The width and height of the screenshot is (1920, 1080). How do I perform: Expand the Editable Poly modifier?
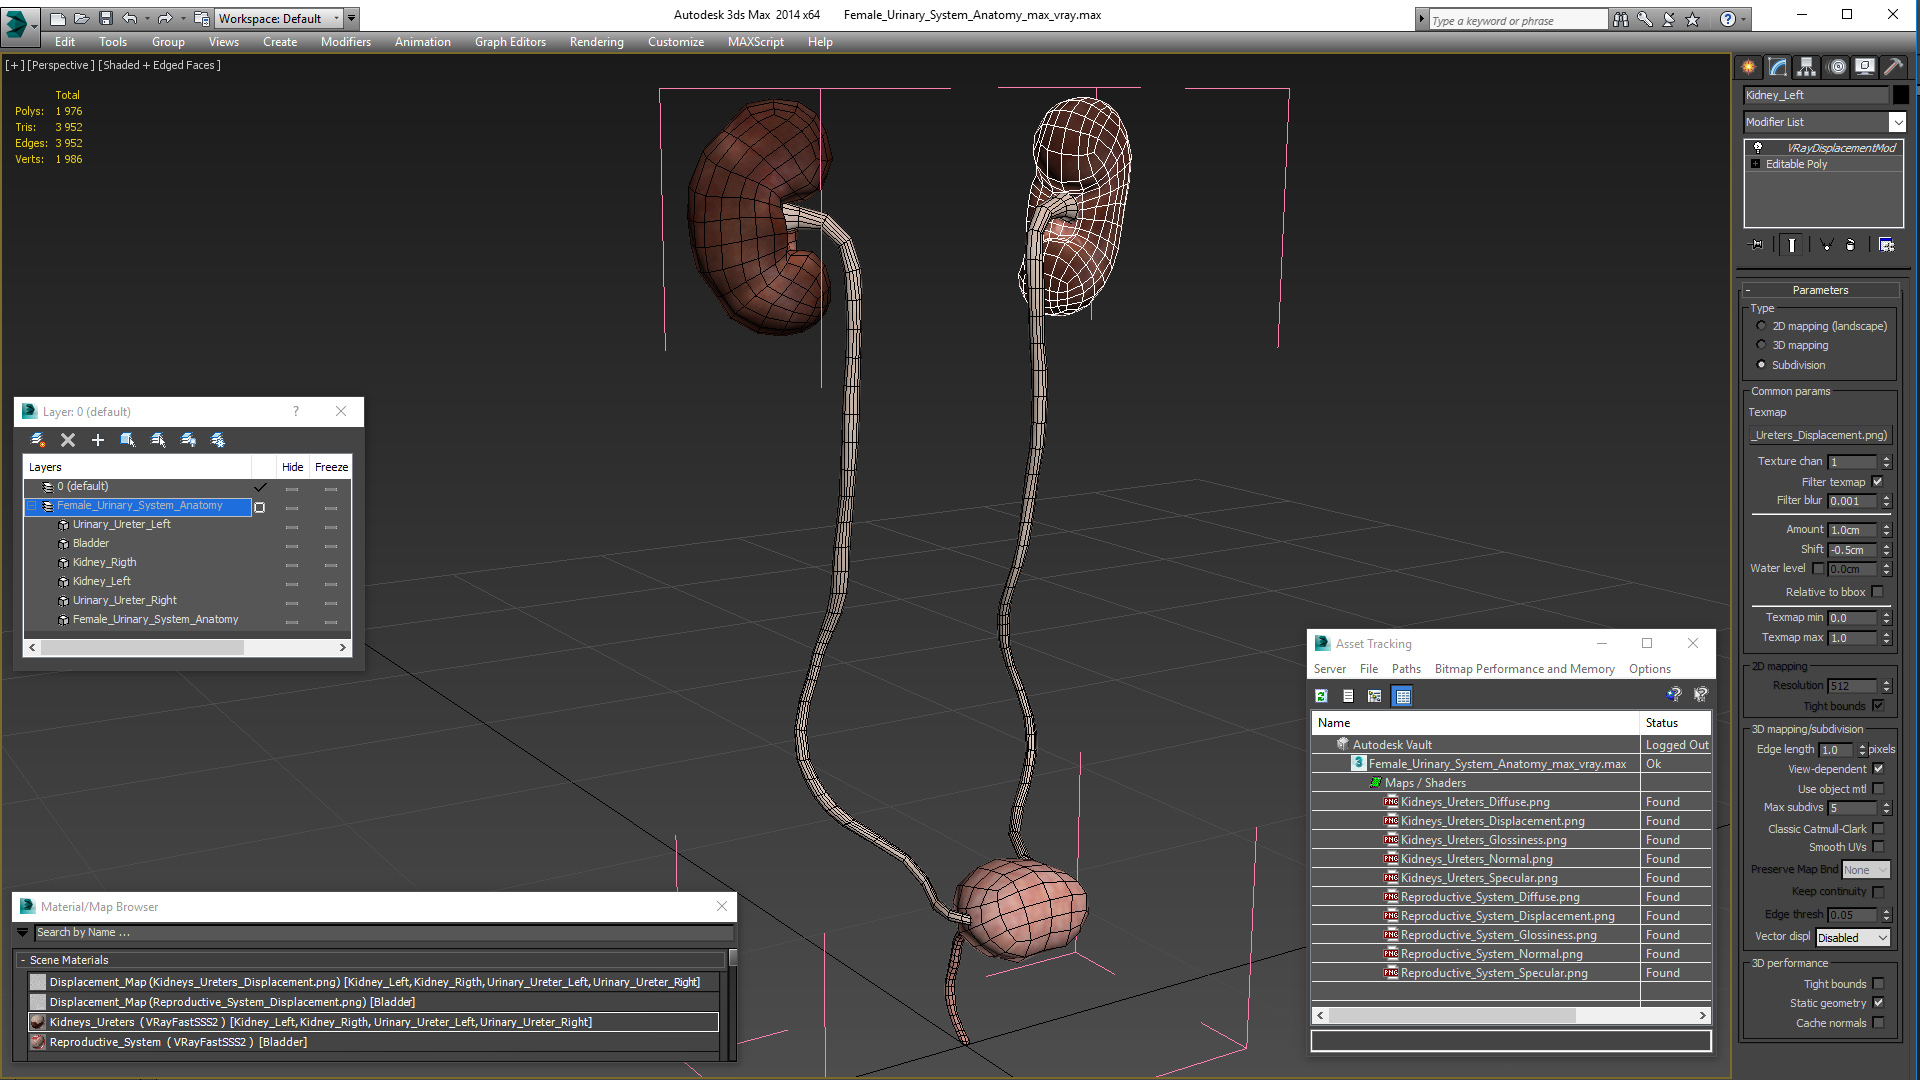(1755, 164)
